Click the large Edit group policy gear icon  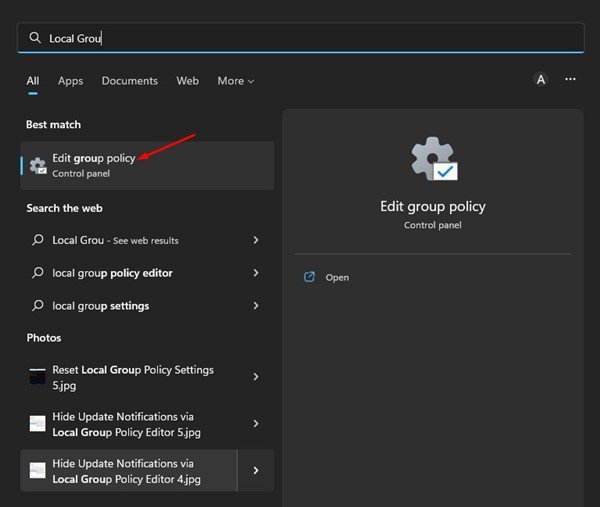pyautogui.click(x=434, y=159)
